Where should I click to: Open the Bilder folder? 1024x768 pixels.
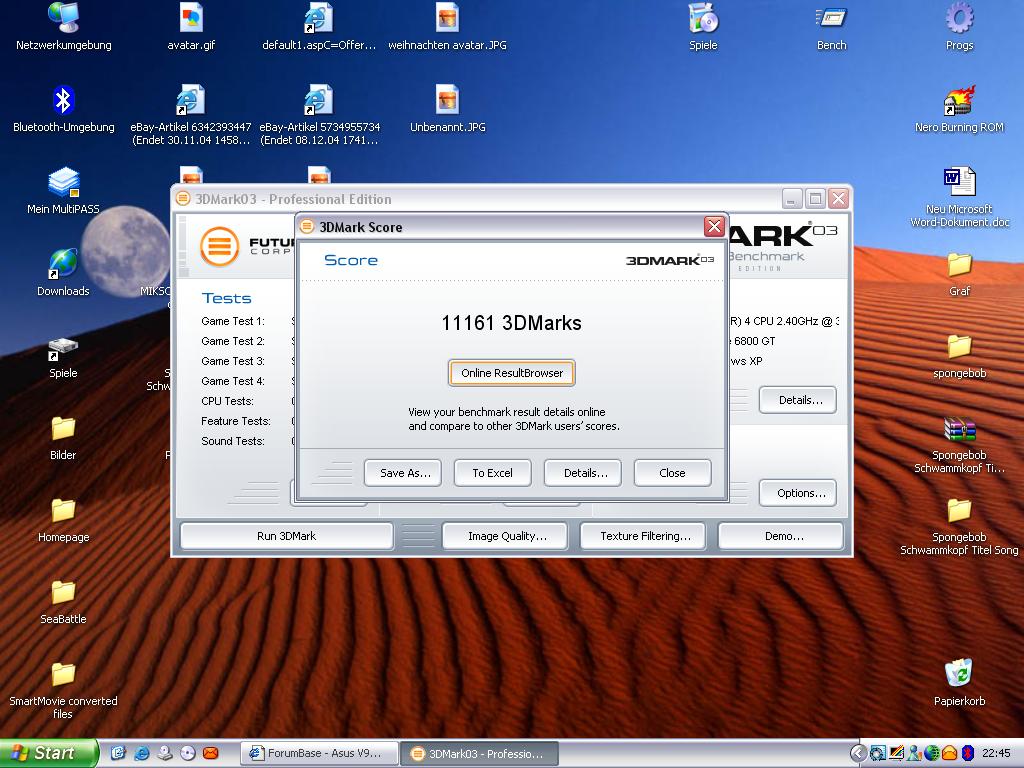coord(63,429)
